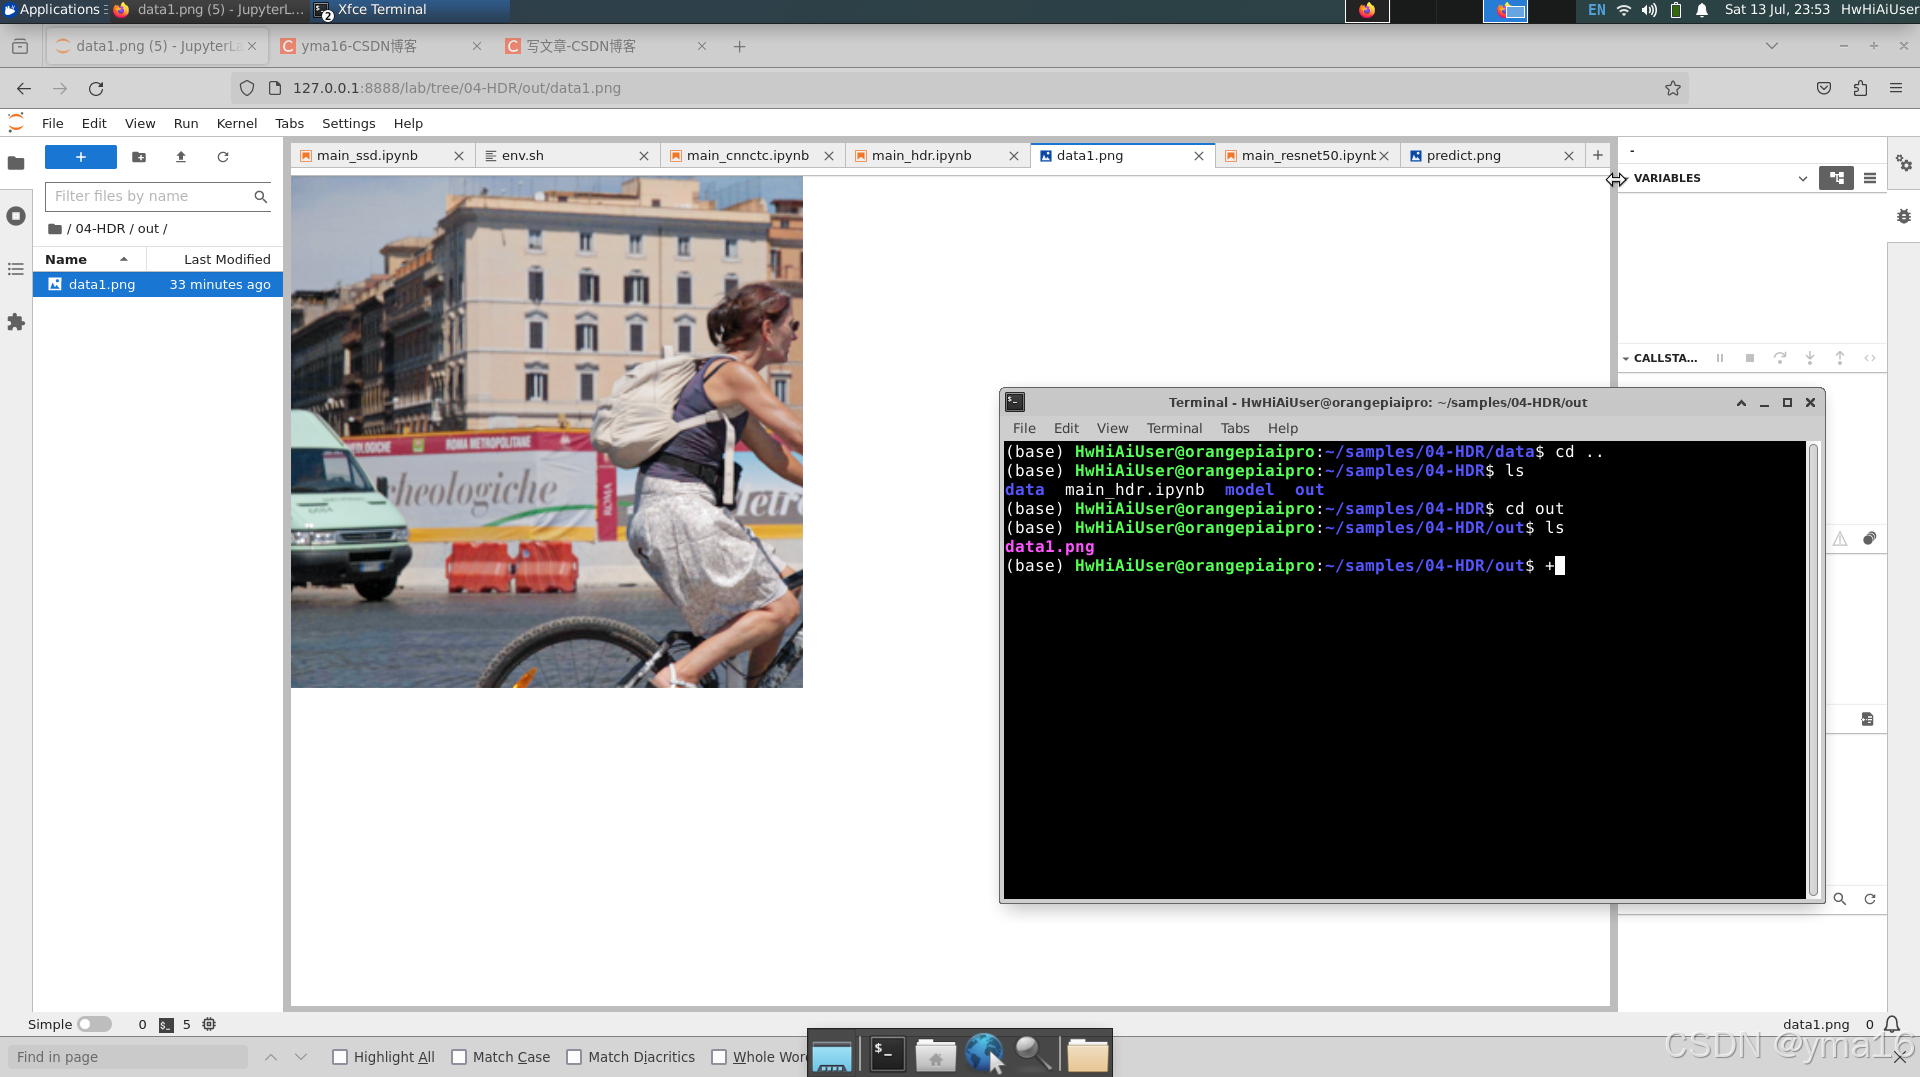Open the Extension Manager puzzle icon
This screenshot has height=1077, width=1920.
point(16,322)
